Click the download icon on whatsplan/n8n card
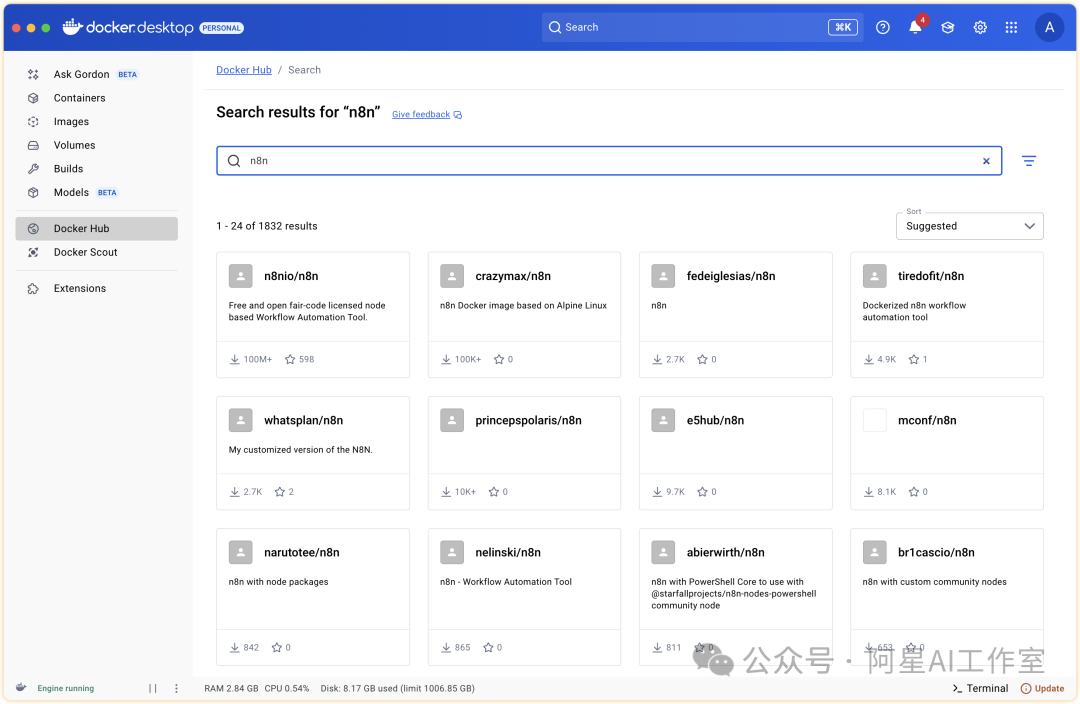Screen dimensions: 1080x704 pyautogui.click(x=235, y=492)
